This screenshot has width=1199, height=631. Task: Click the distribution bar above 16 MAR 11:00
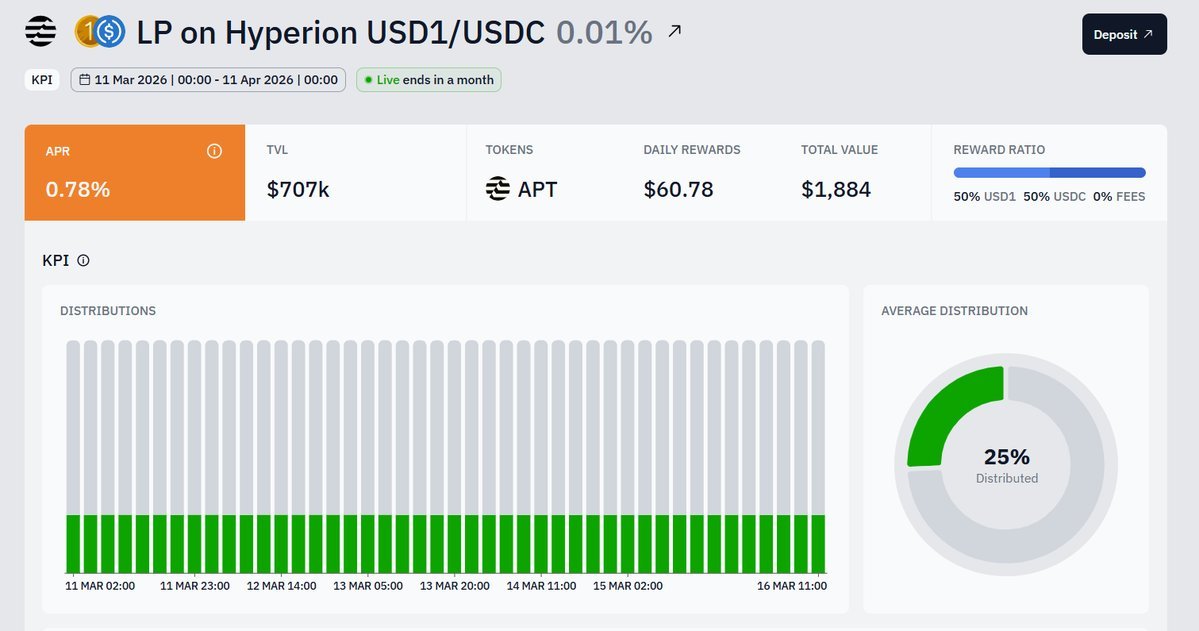tap(818, 457)
